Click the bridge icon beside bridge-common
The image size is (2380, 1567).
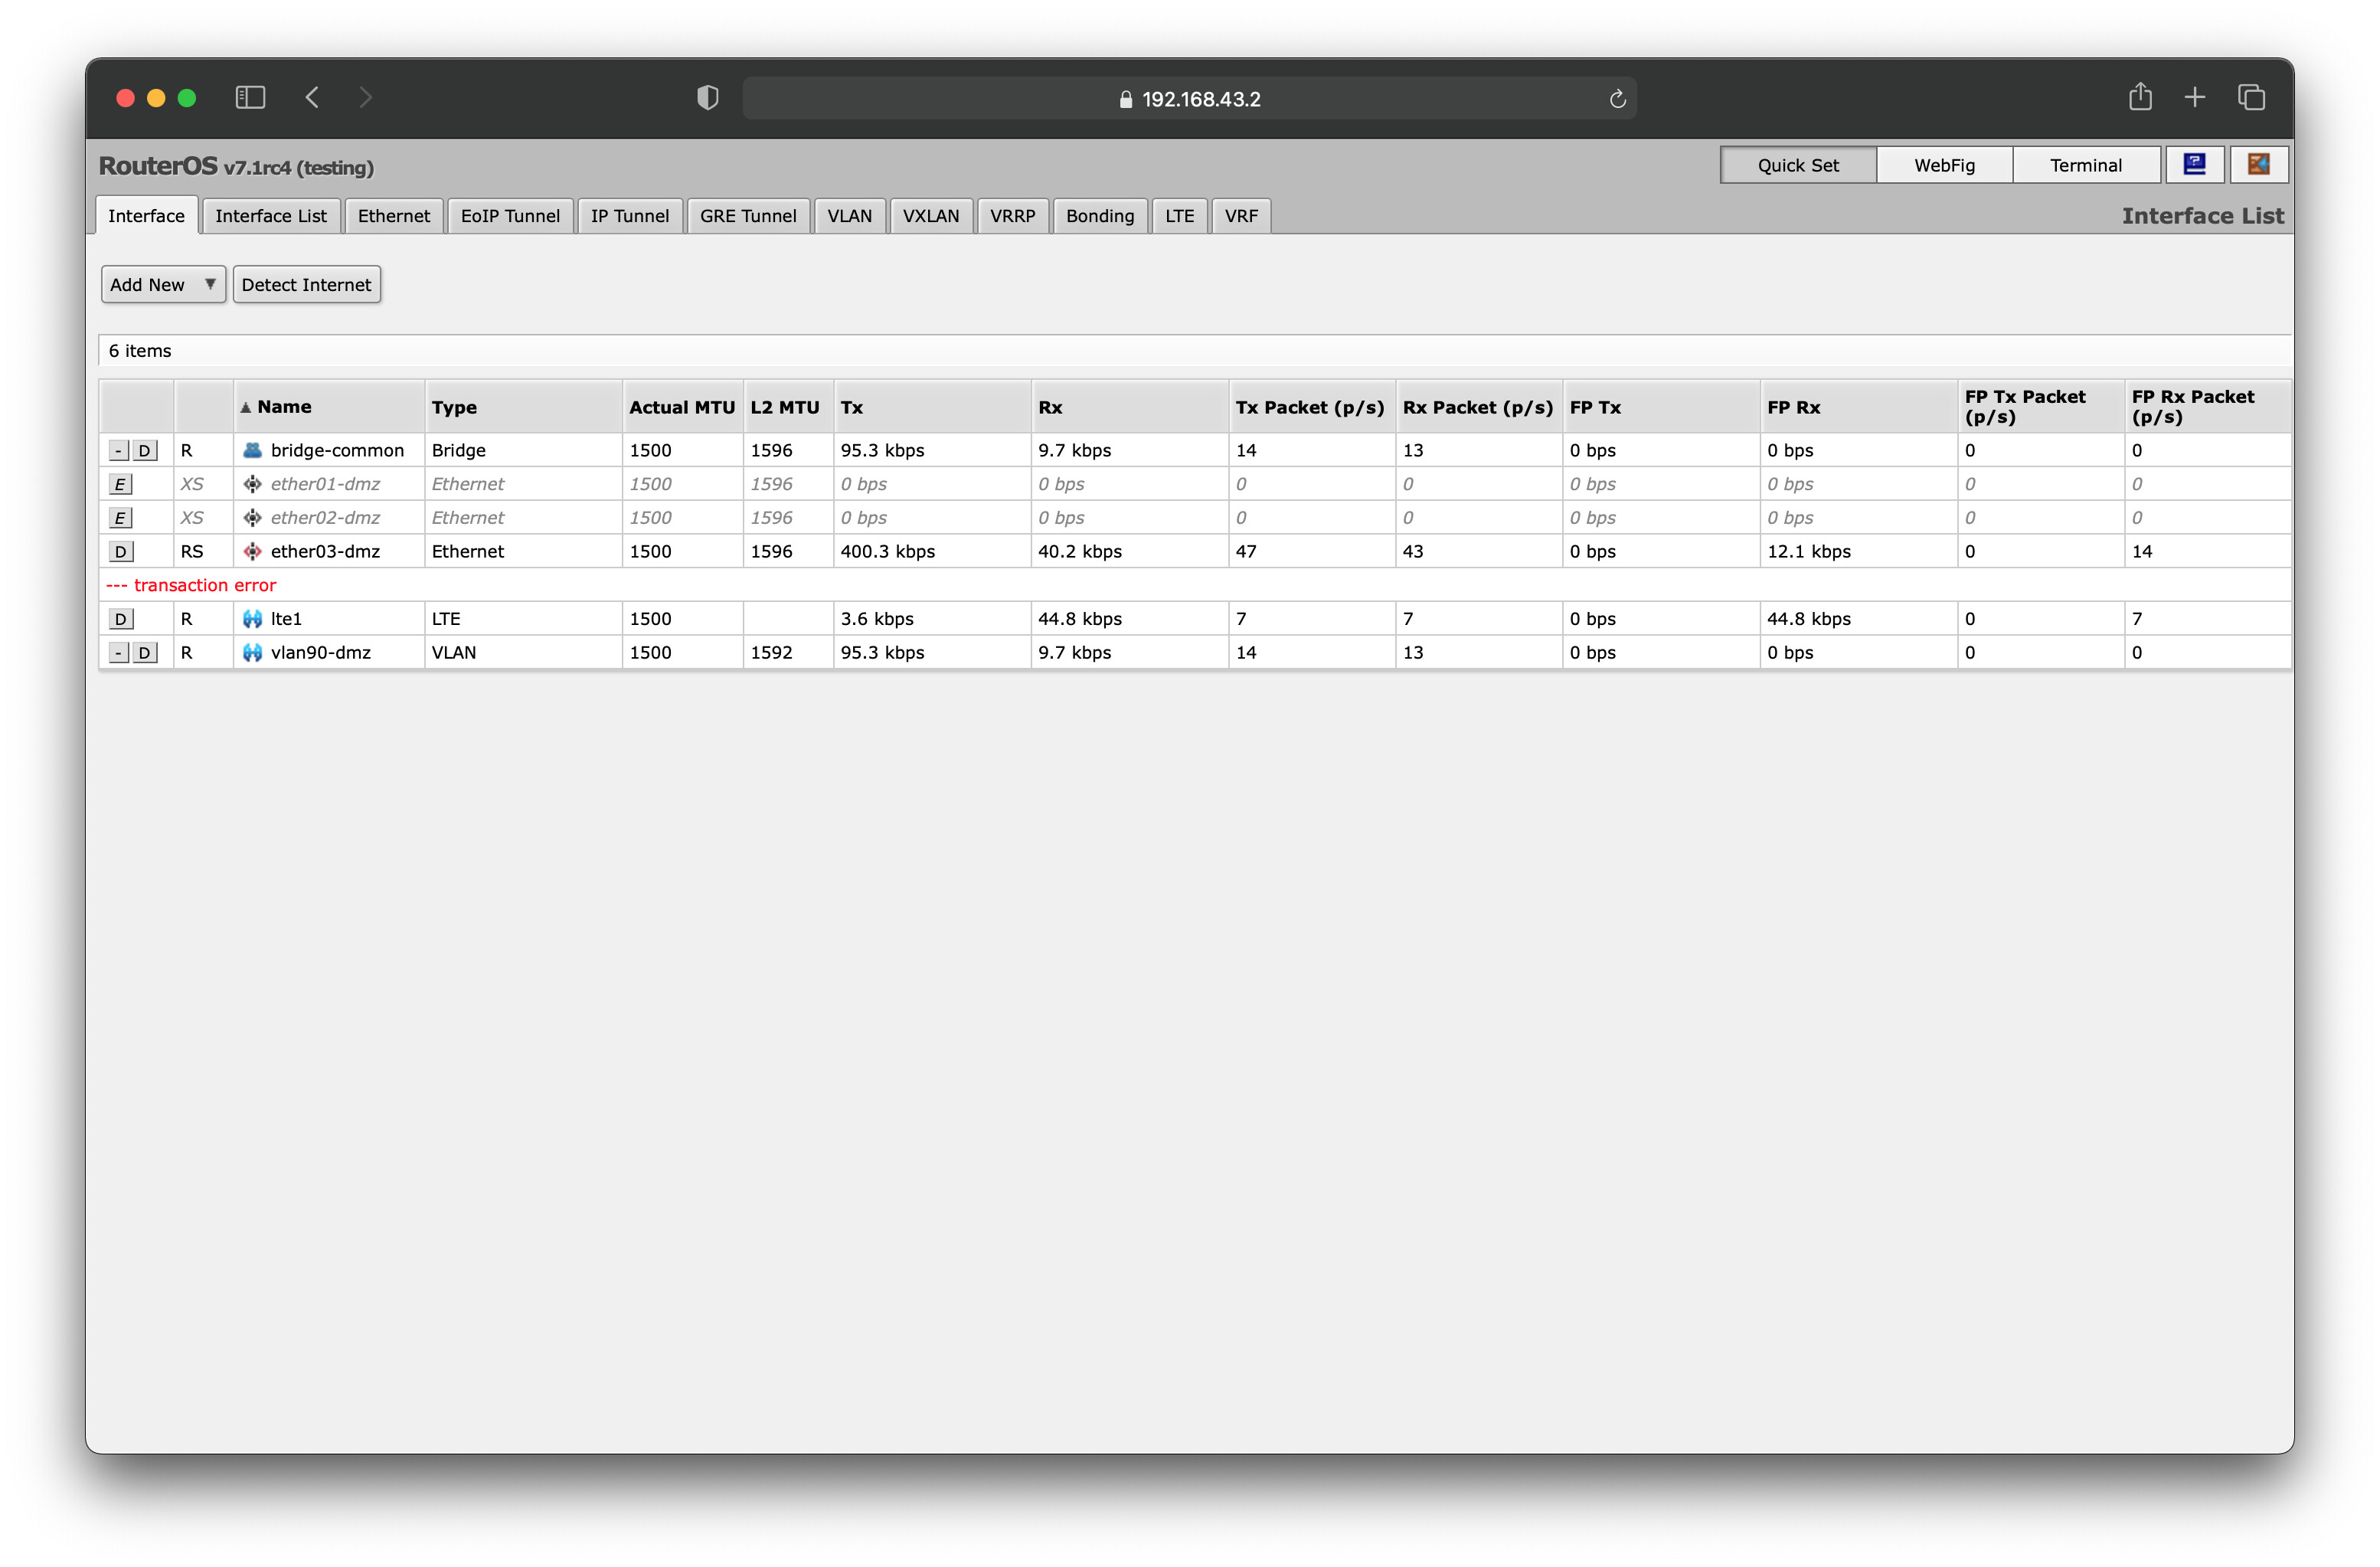pos(253,450)
